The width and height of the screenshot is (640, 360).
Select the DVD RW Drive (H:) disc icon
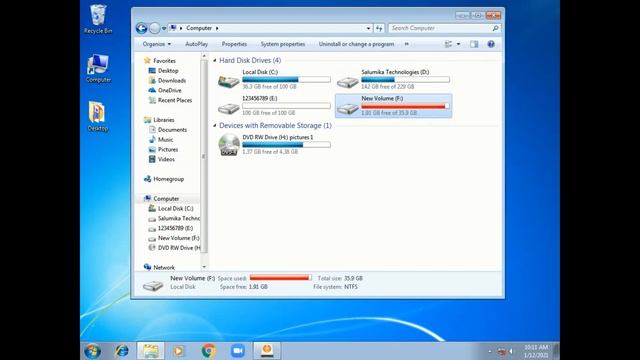point(229,144)
